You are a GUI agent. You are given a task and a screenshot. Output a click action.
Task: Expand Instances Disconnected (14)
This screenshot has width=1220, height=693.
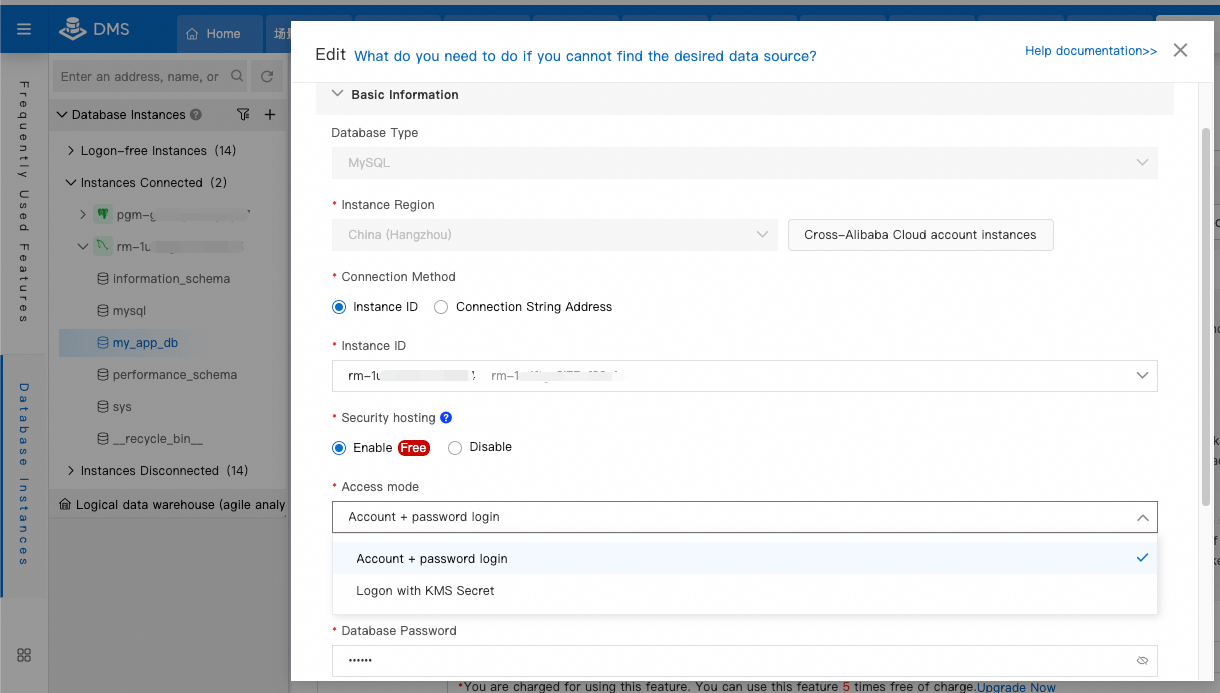pyautogui.click(x=71, y=471)
